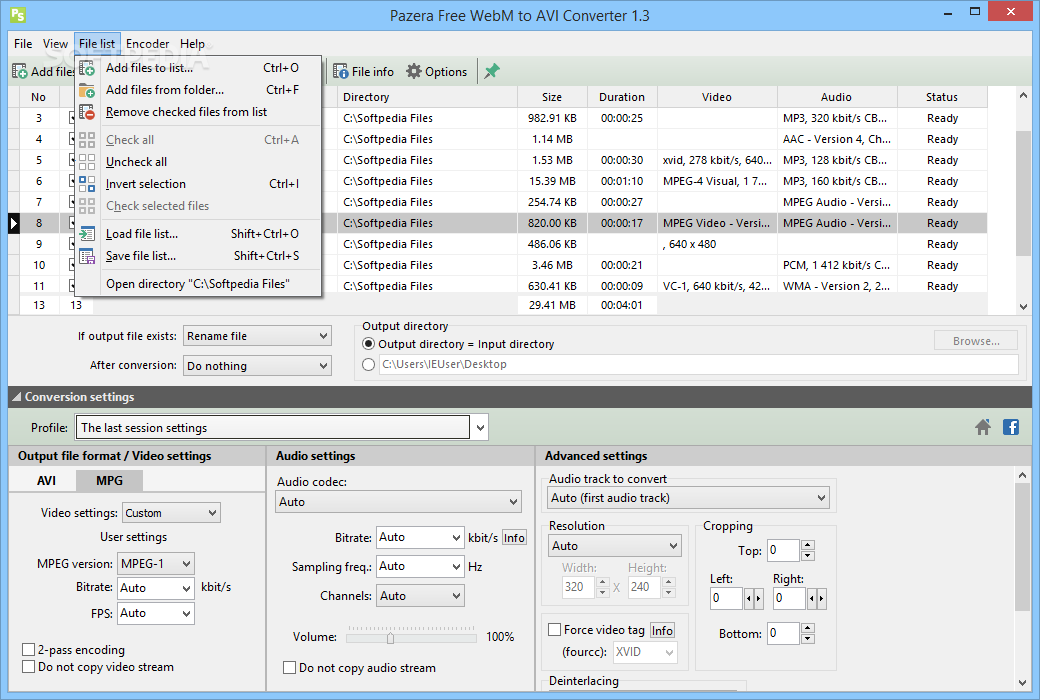1040x700 pixels.
Task: Select the custom output directory radio button
Action: click(x=369, y=364)
